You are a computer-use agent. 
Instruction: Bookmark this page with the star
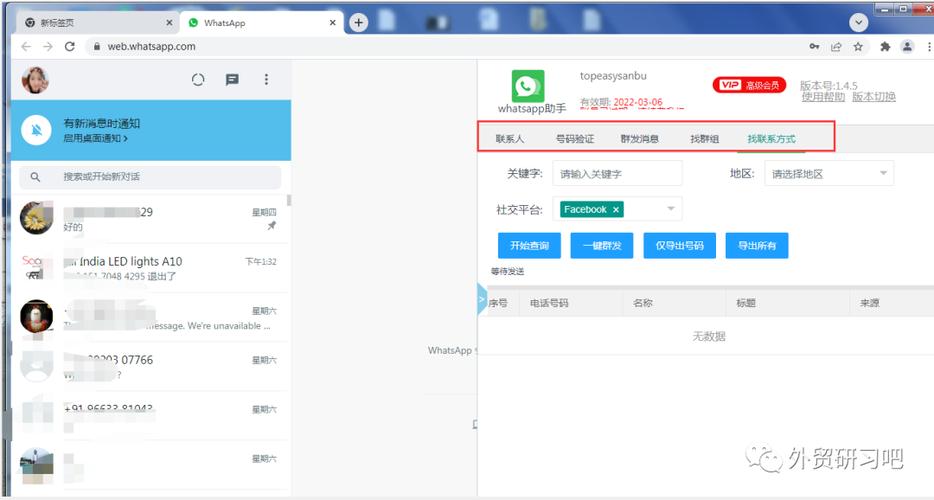pos(858,46)
